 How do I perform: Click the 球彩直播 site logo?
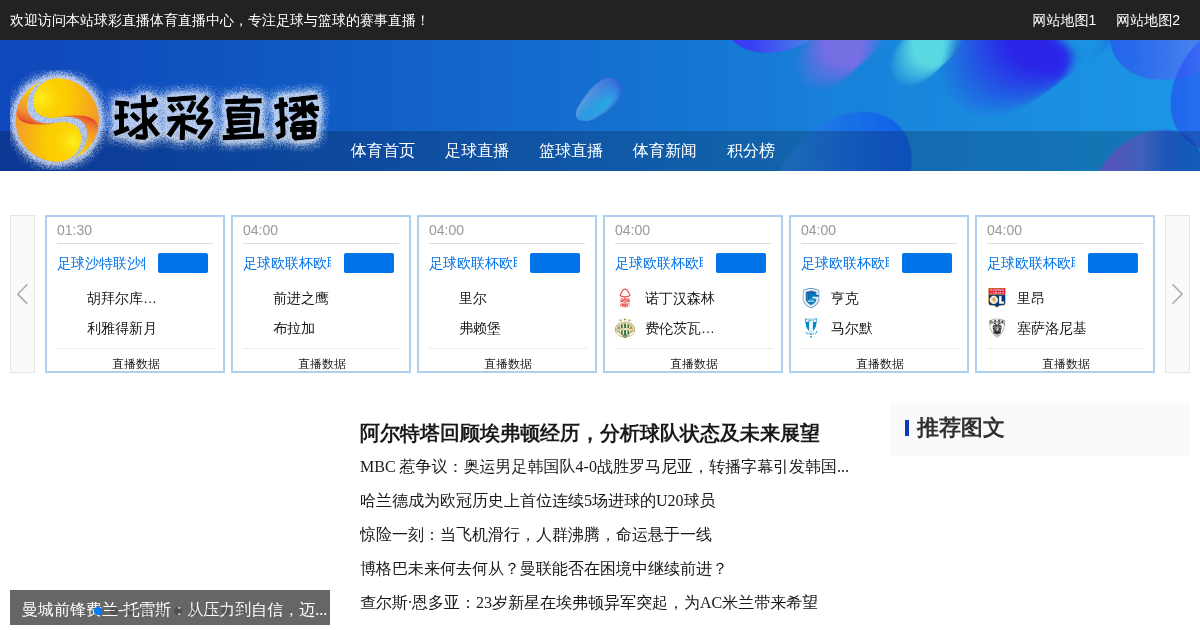pyautogui.click(x=168, y=119)
